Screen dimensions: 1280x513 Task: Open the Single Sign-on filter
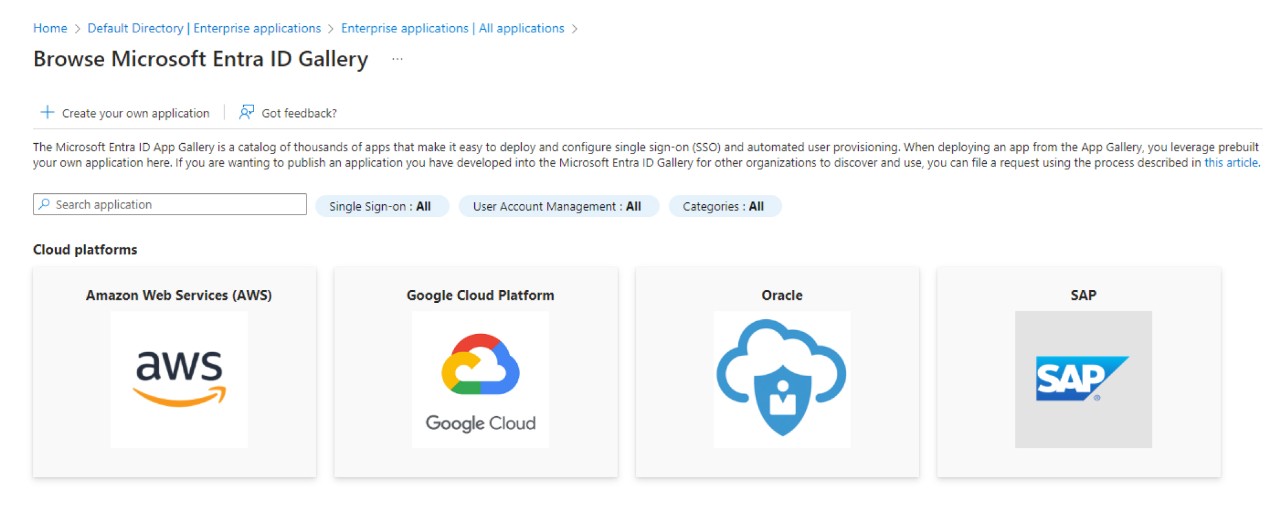pos(381,207)
